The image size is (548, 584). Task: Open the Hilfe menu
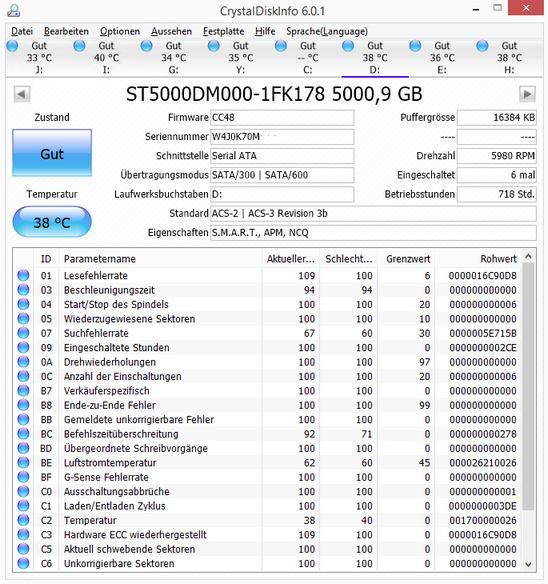coord(265,31)
